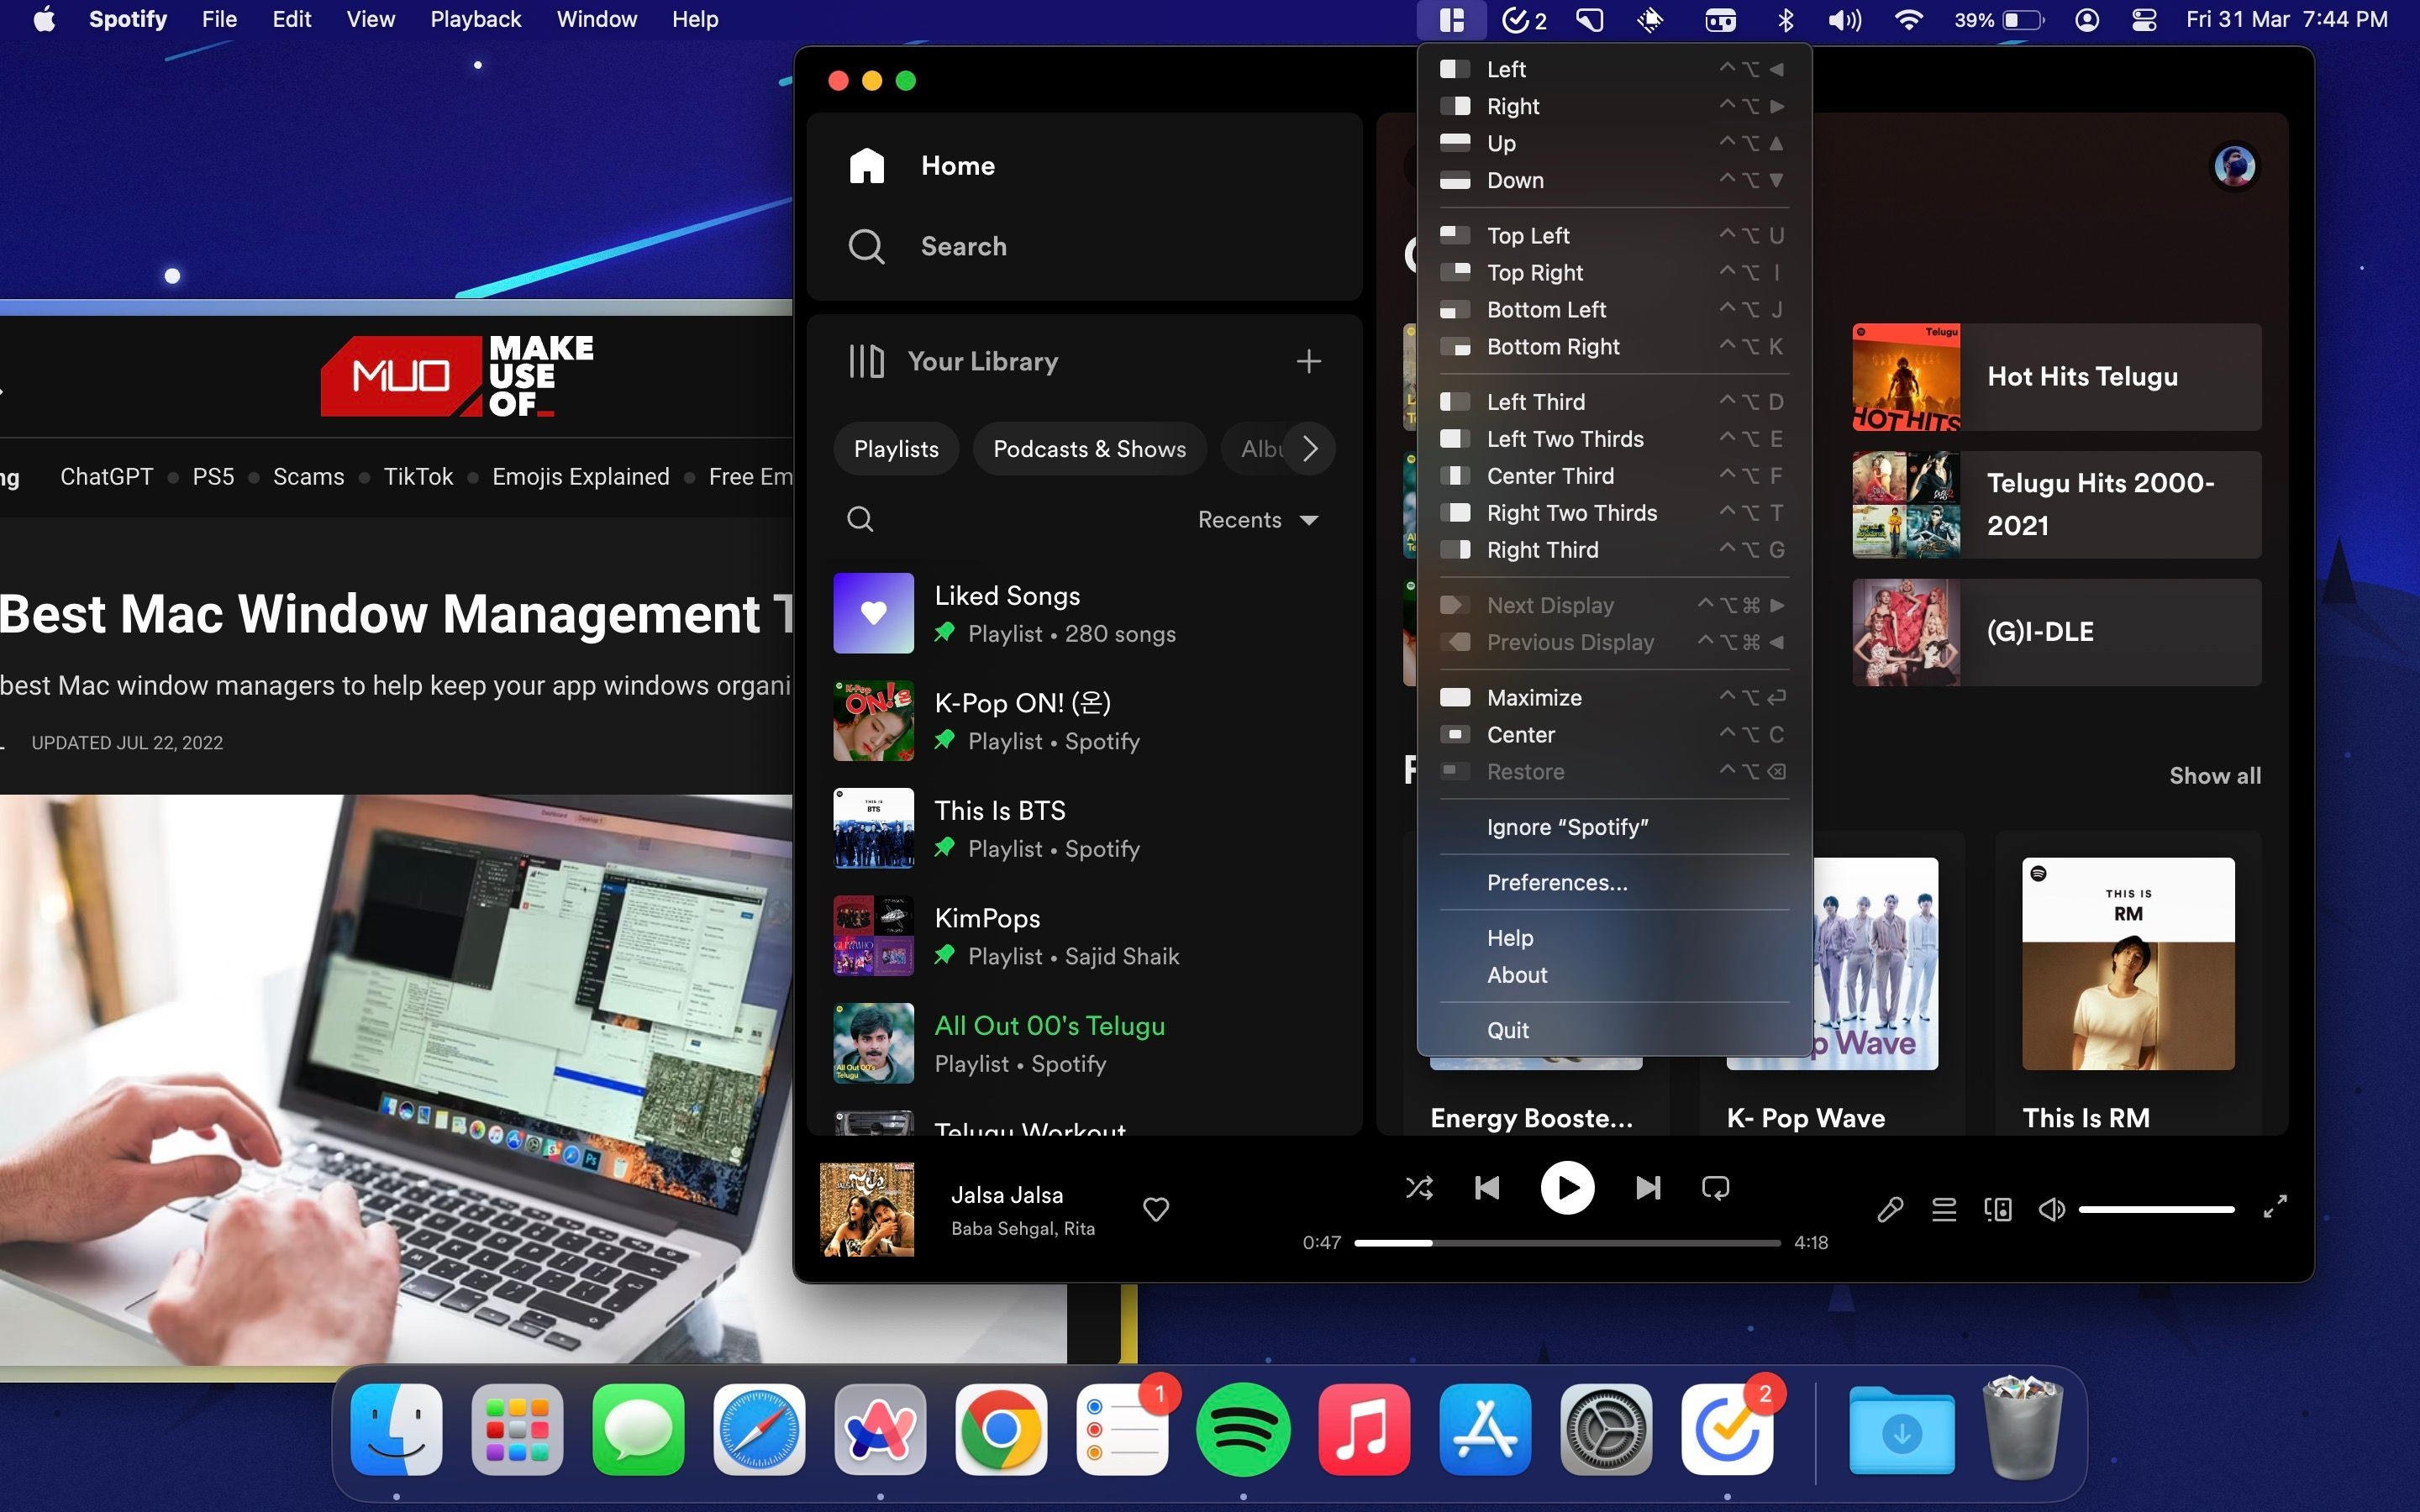Open Telugu Hits 2000-2021 card

click(x=2056, y=505)
